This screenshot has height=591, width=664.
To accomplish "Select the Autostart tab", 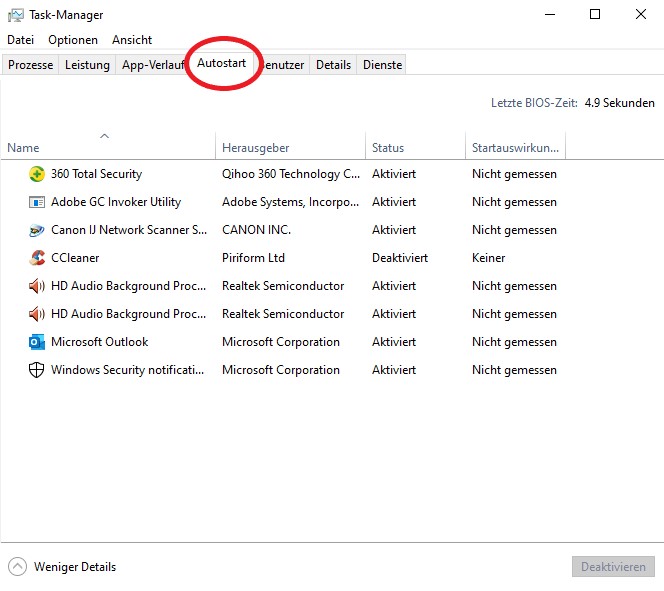I will click(x=221, y=63).
